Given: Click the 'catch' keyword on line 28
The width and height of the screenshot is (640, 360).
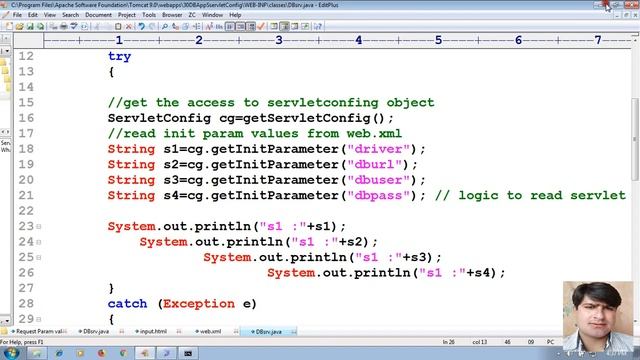Looking at the screenshot, I should point(127,304).
